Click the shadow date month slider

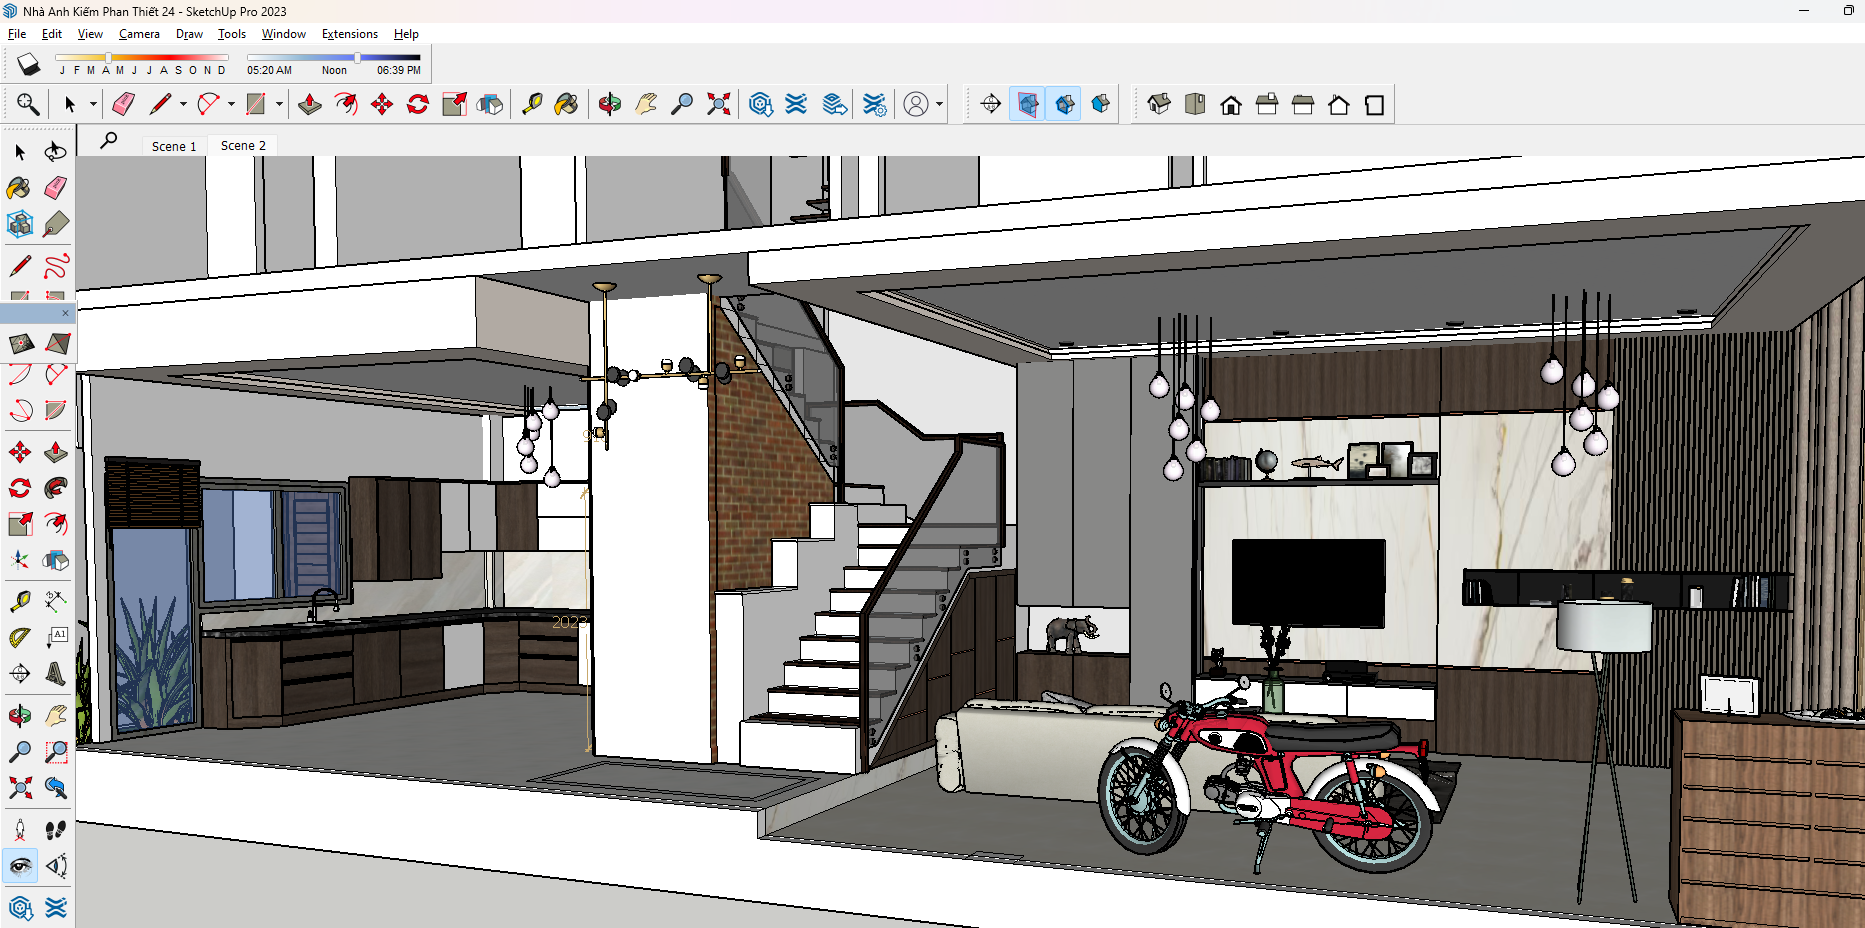tap(141, 58)
